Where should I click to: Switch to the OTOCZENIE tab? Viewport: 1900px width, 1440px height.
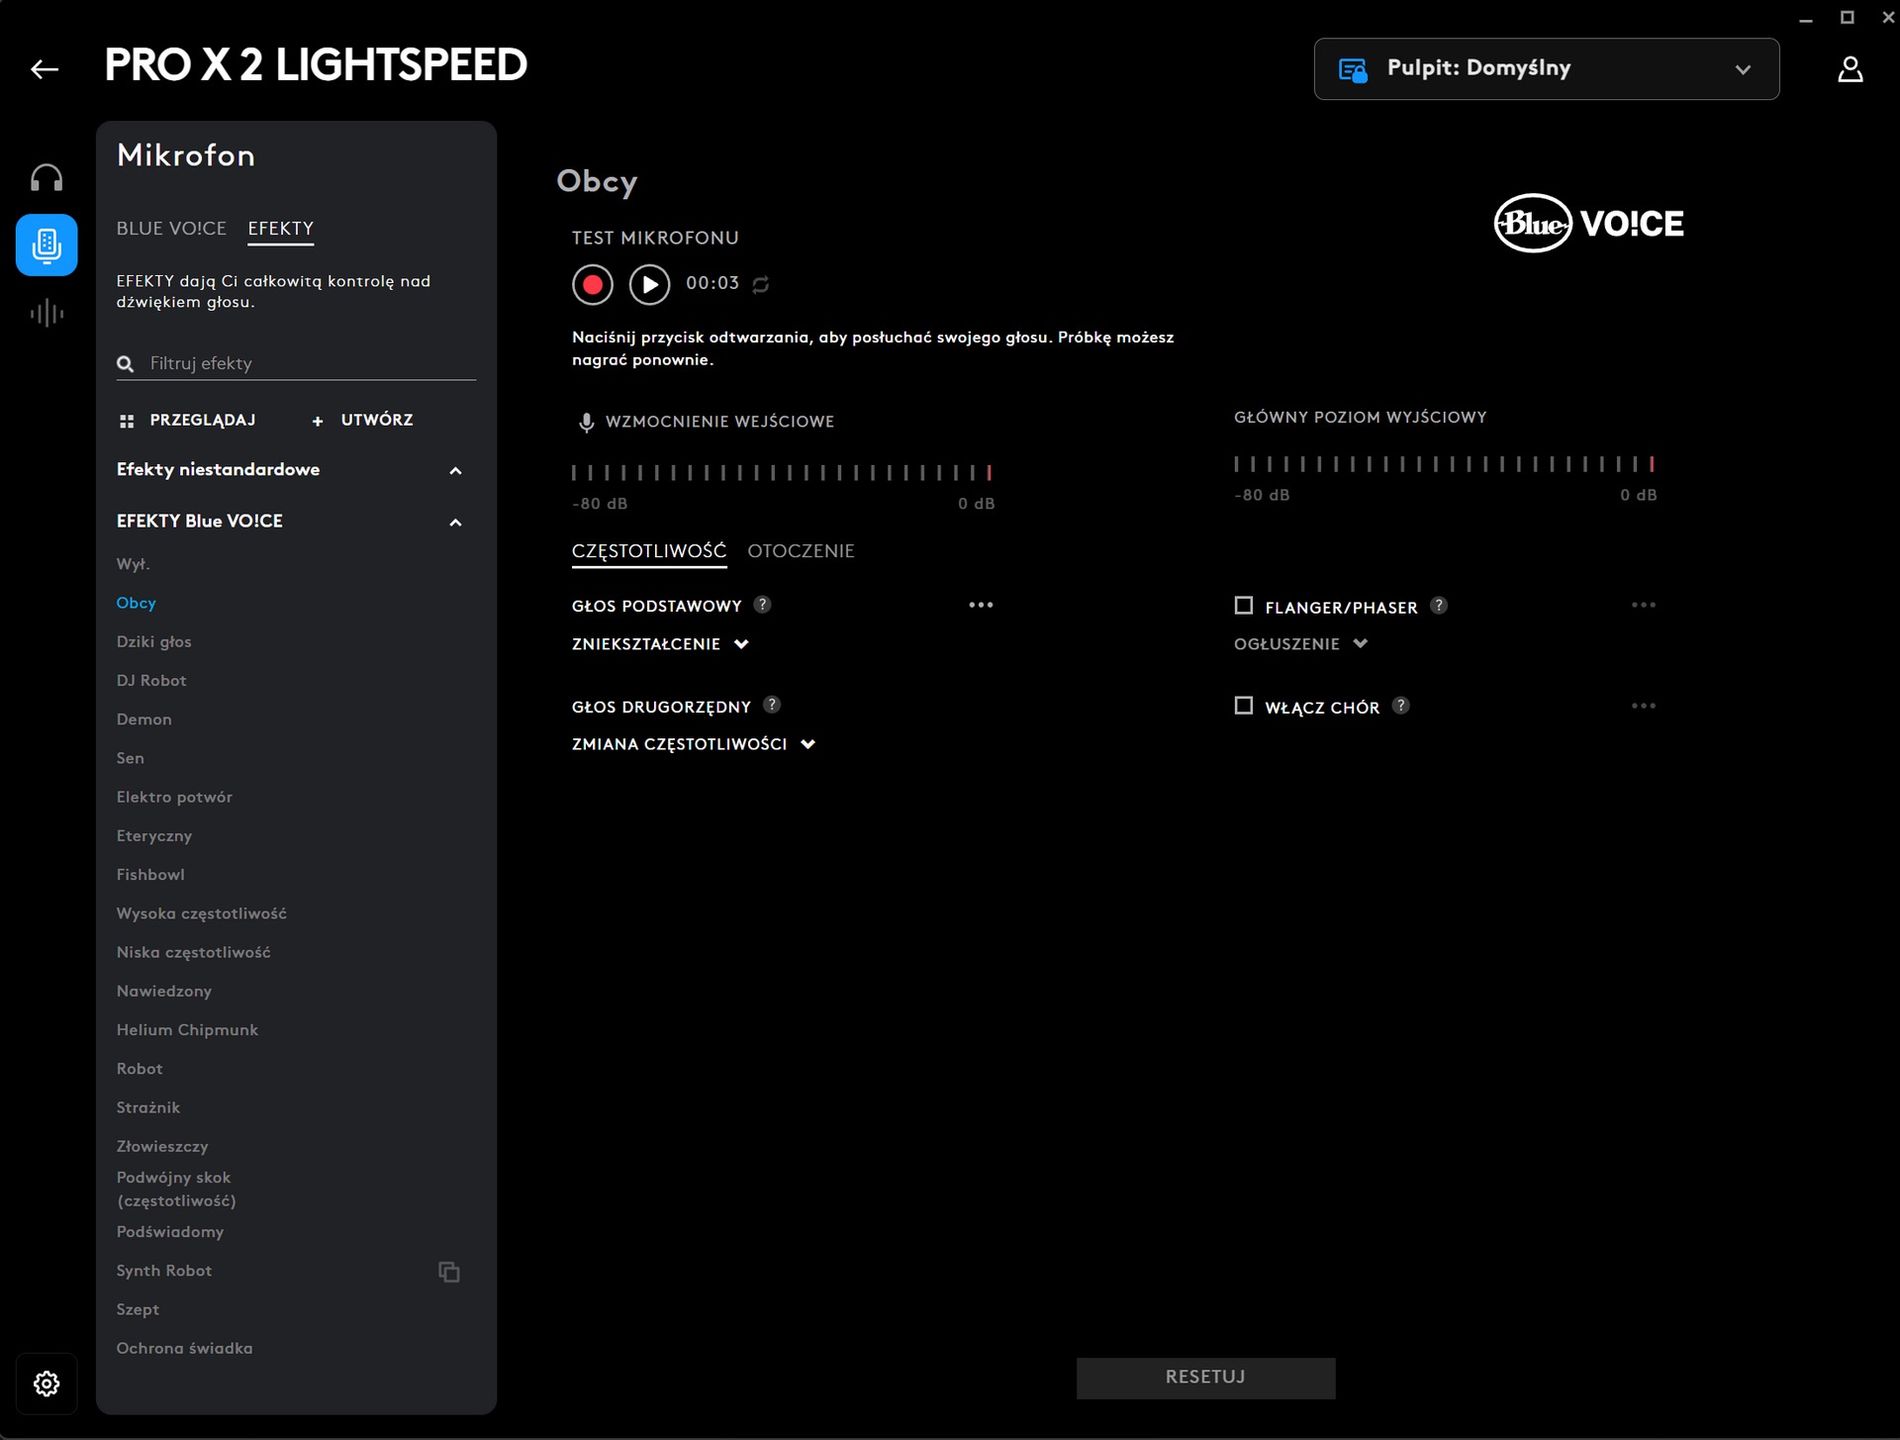pyautogui.click(x=801, y=552)
